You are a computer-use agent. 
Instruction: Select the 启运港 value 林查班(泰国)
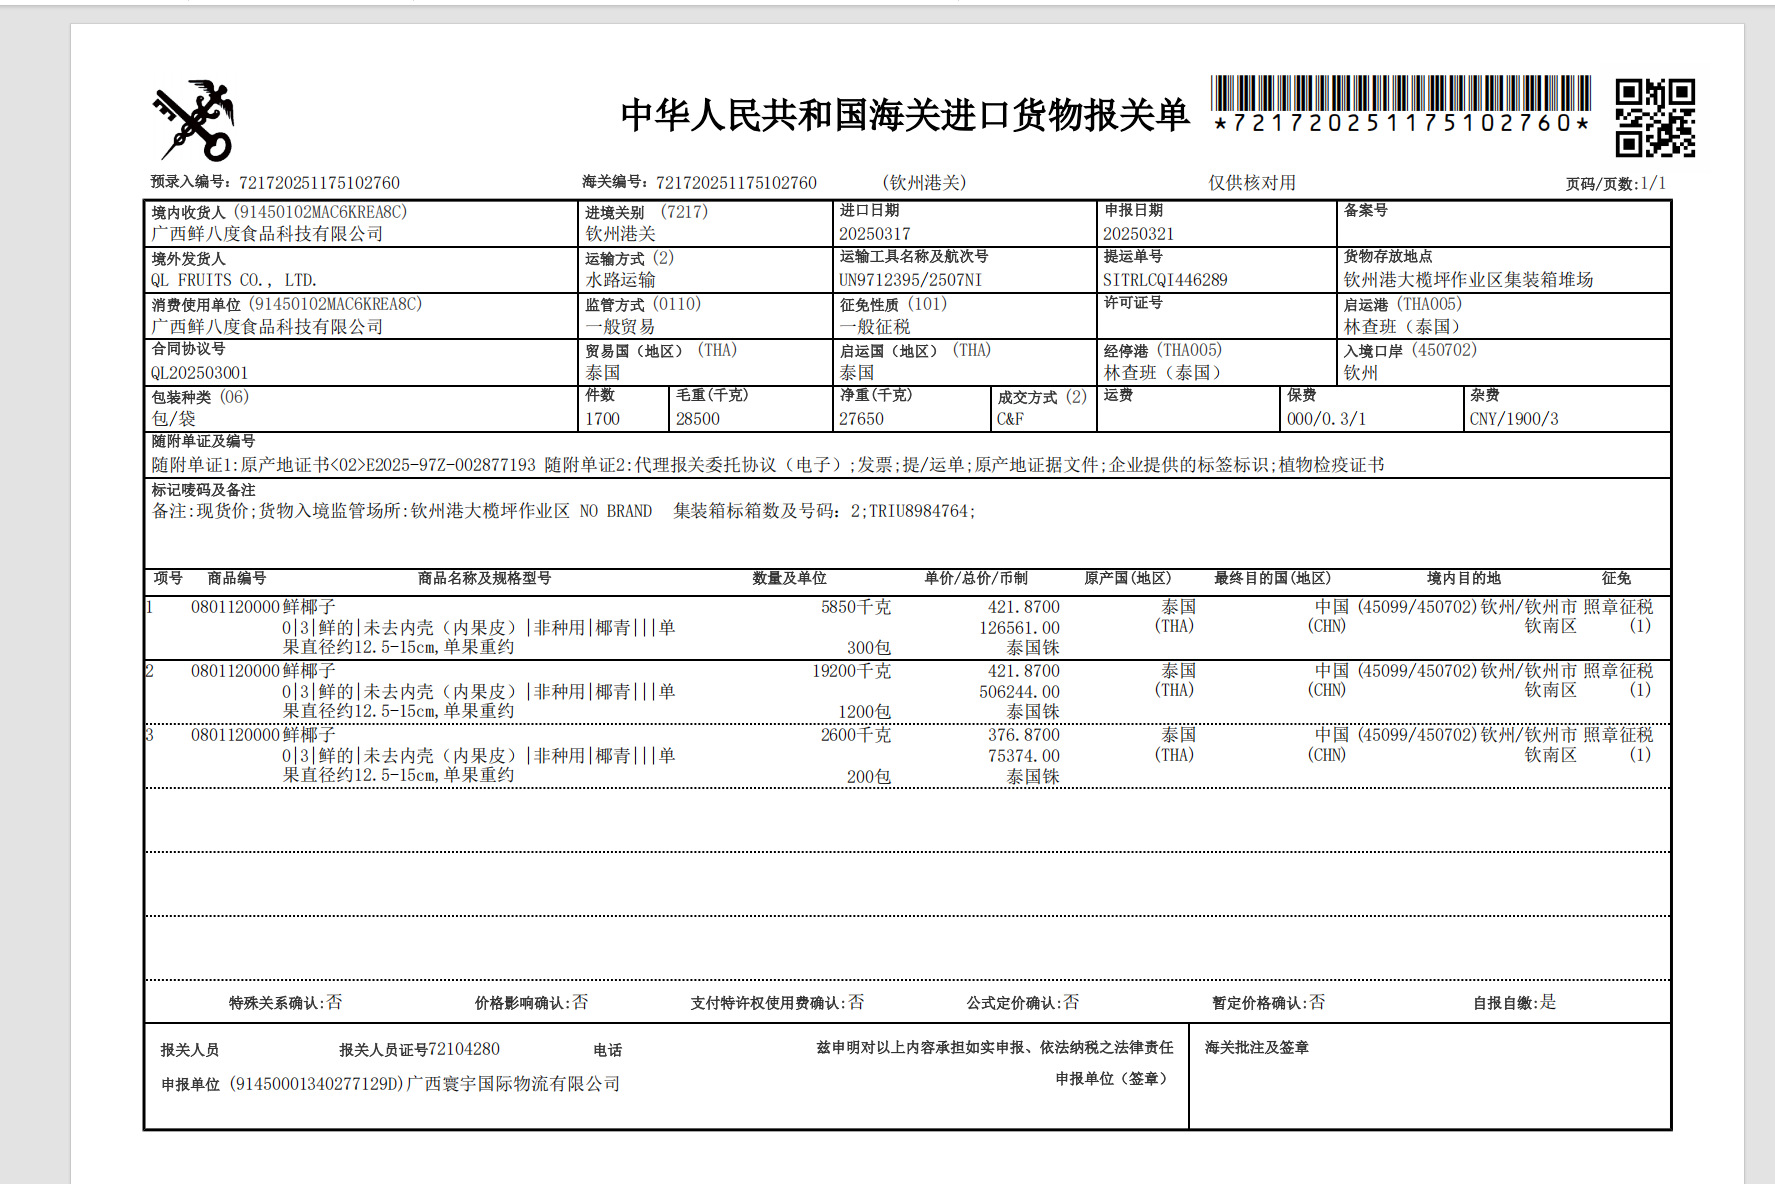tap(1402, 327)
